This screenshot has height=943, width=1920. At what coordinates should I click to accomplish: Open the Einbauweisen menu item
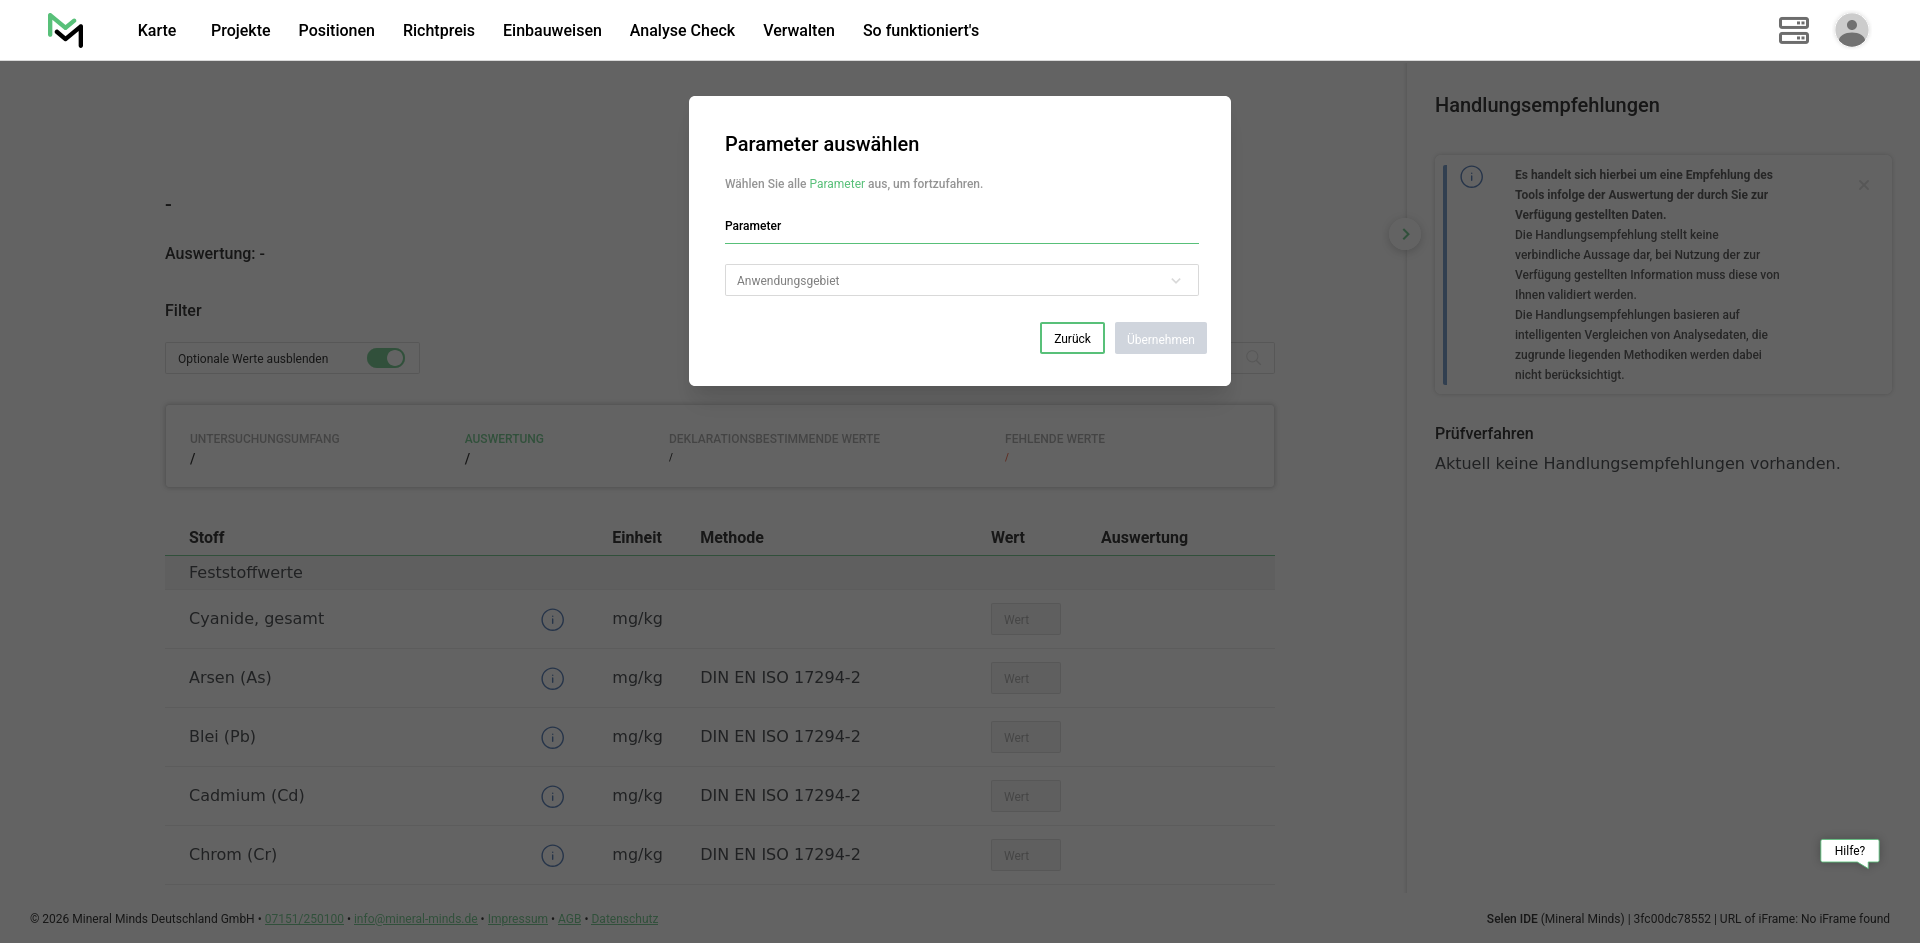click(x=552, y=30)
